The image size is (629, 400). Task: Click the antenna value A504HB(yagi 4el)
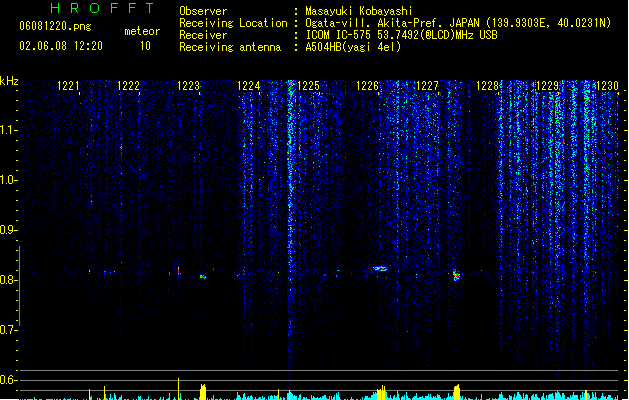pos(353,47)
